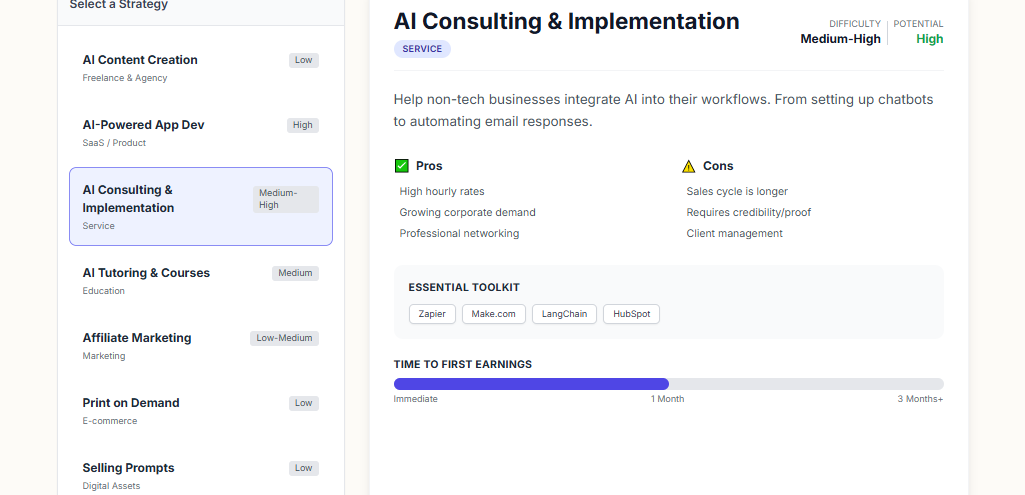The image size is (1025, 495).
Task: Click the green High potential value
Action: coord(929,39)
